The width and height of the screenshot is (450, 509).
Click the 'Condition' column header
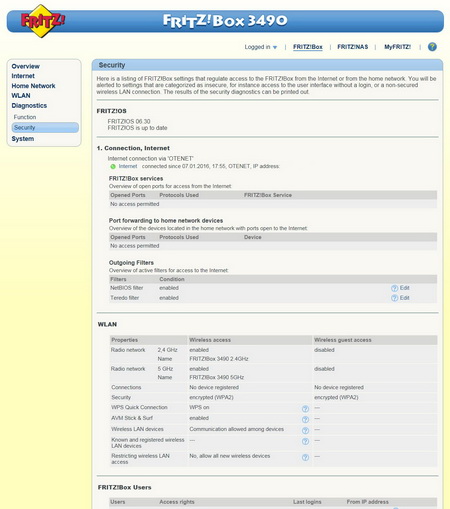172,279
